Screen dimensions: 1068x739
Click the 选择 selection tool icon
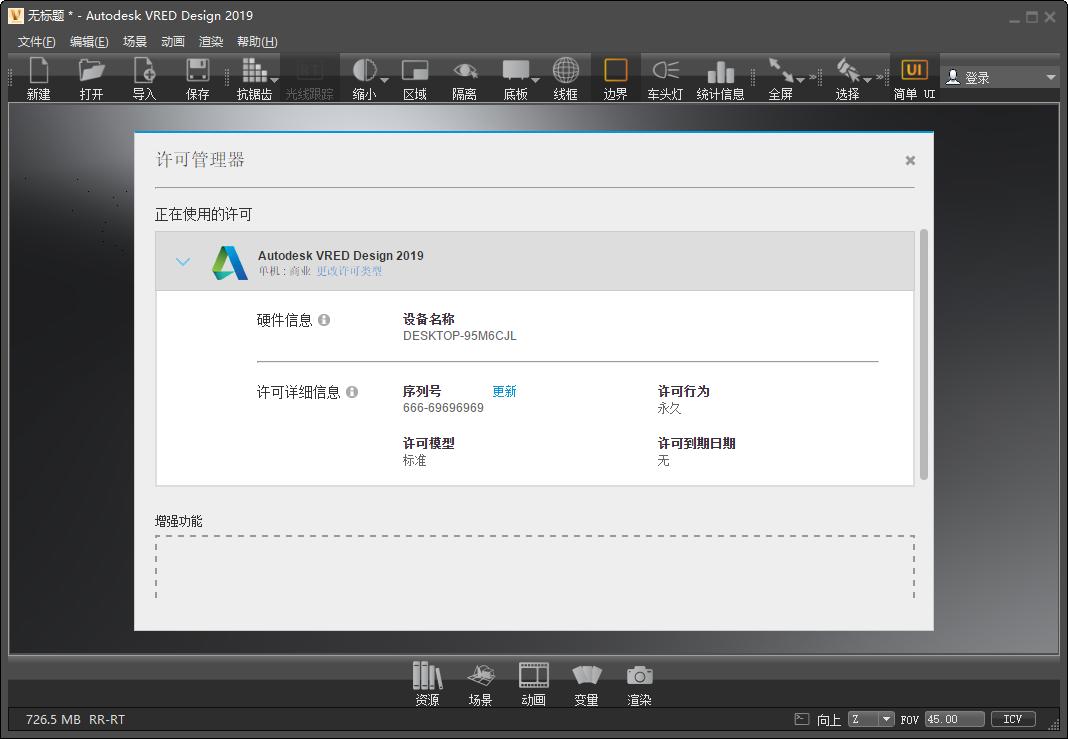coord(848,70)
